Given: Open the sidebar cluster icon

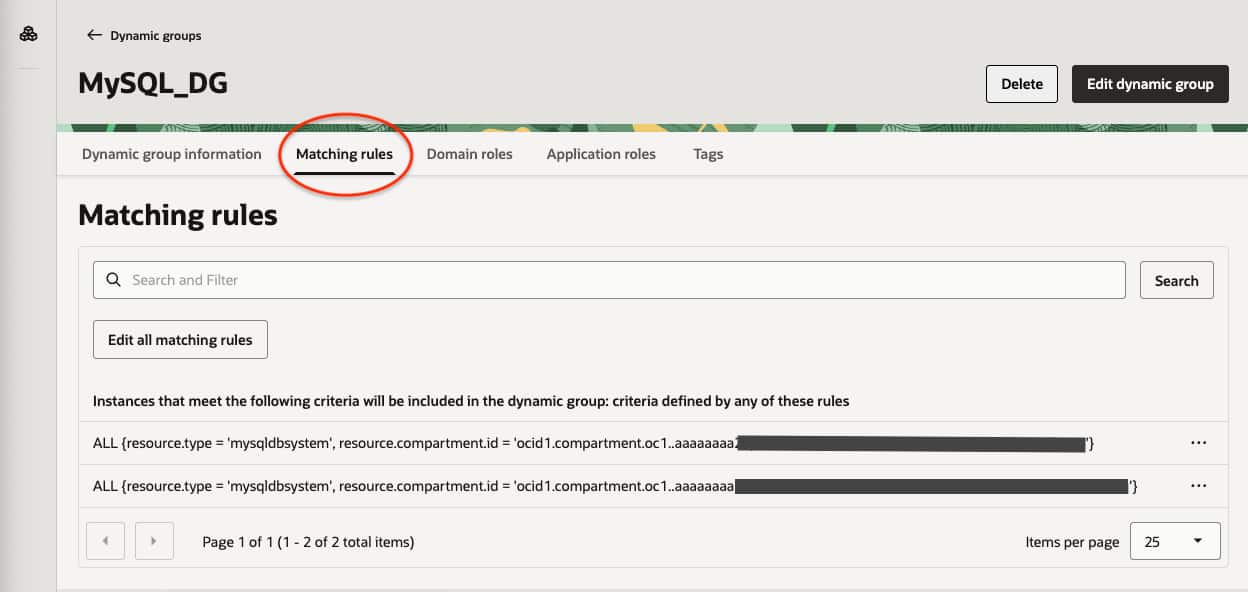Looking at the screenshot, I should point(29,34).
